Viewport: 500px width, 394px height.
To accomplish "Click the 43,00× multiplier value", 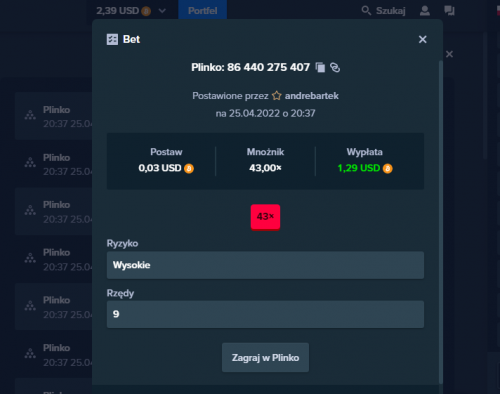I will pos(265,168).
